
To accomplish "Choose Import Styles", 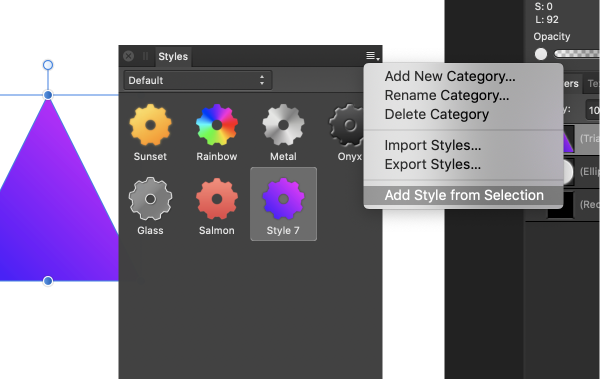I will [x=432, y=145].
